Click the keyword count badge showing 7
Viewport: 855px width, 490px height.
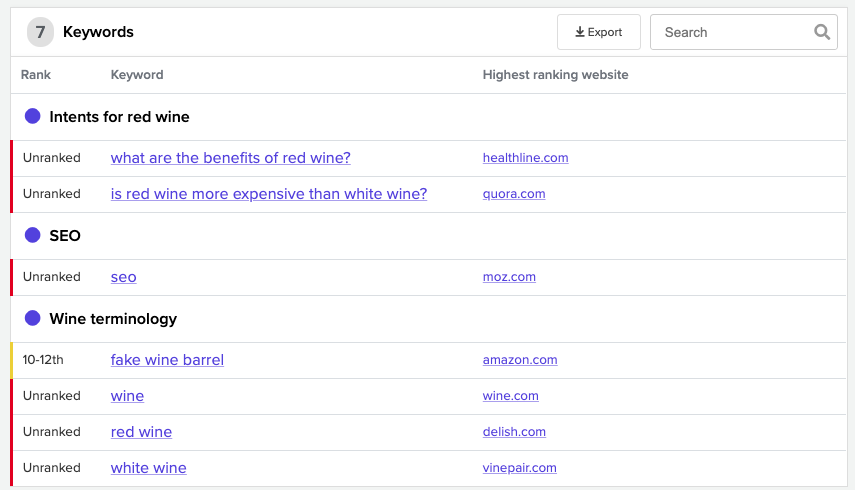[x=40, y=32]
